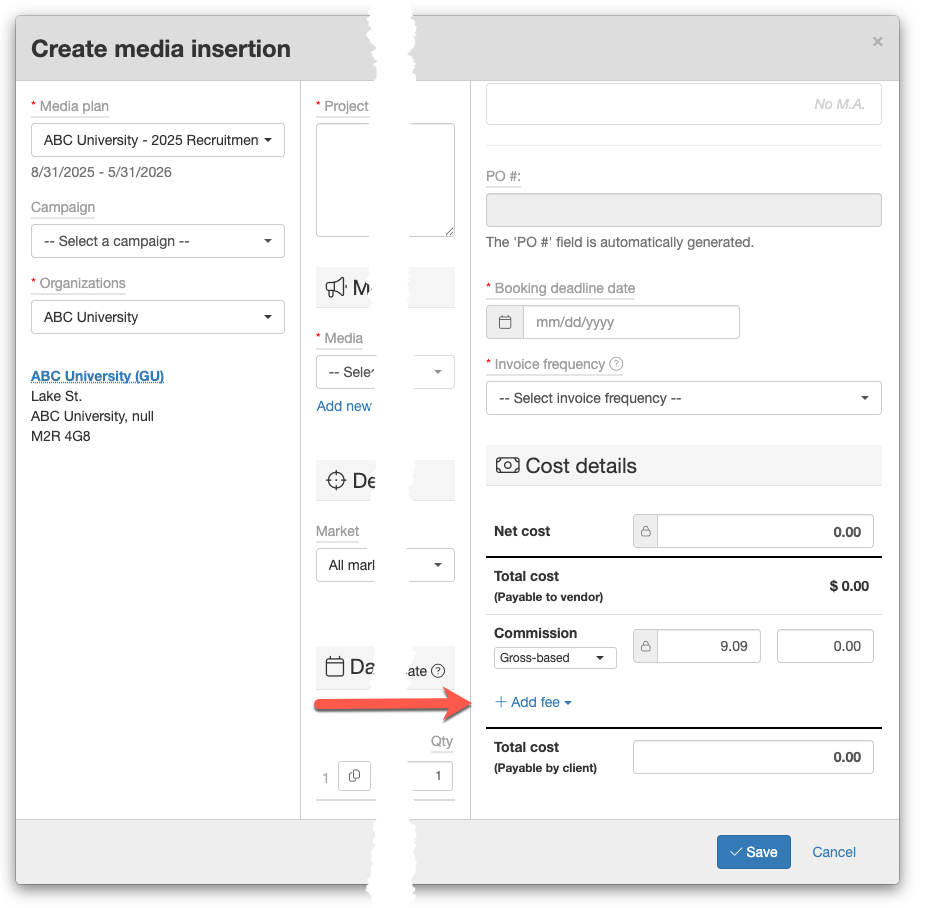This screenshot has width=929, height=908.
Task: Open the Media plan dropdown
Action: pyautogui.click(x=157, y=140)
